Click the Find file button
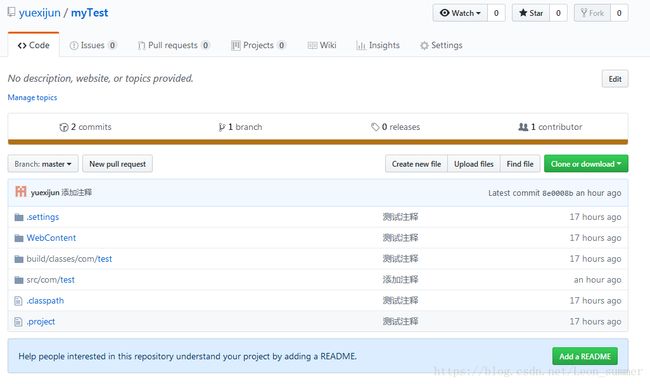 tap(520, 164)
